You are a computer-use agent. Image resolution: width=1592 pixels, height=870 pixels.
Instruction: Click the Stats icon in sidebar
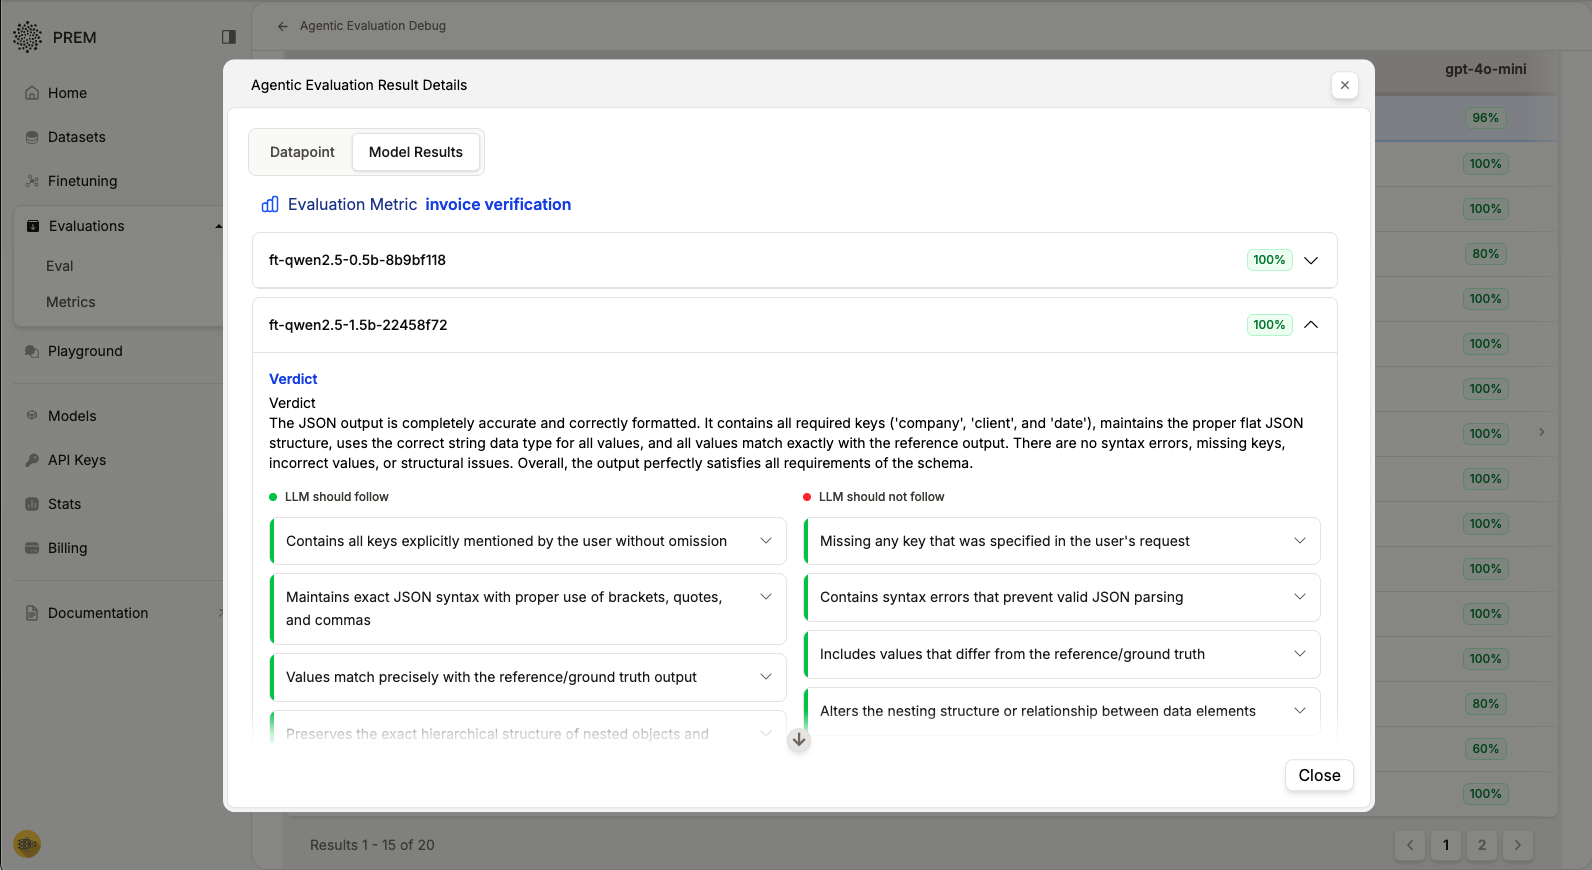(x=32, y=504)
